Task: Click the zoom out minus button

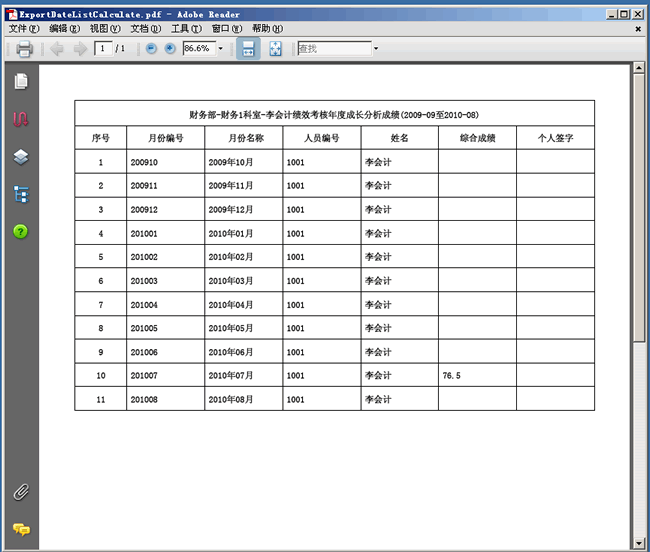Action: pos(151,48)
